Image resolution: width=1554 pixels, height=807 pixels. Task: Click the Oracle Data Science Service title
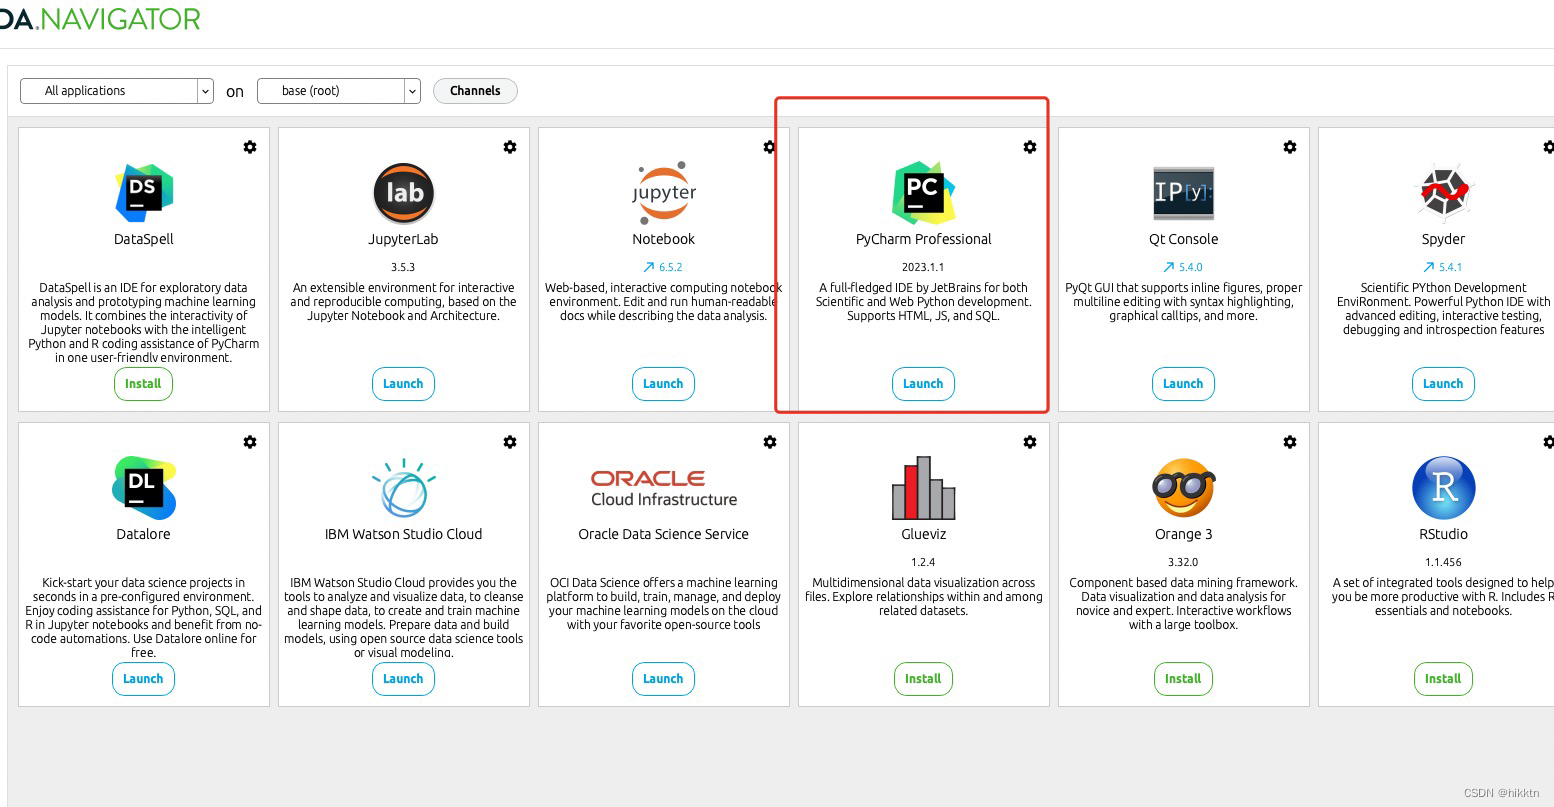pyautogui.click(x=664, y=534)
